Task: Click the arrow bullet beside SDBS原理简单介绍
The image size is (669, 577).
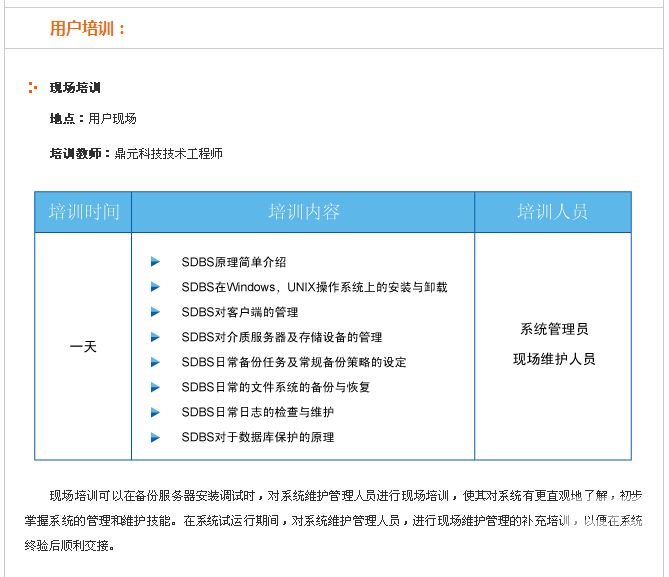Action: pos(155,262)
